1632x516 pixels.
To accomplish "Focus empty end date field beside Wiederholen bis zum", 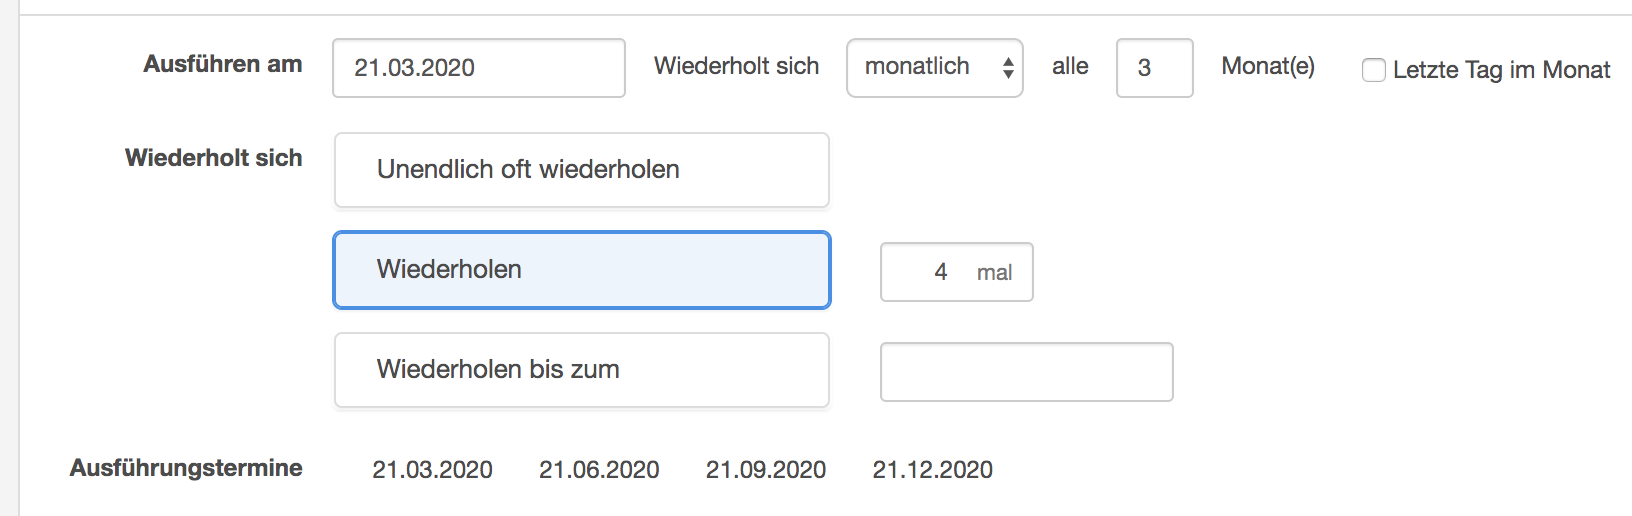I will (x=1026, y=372).
